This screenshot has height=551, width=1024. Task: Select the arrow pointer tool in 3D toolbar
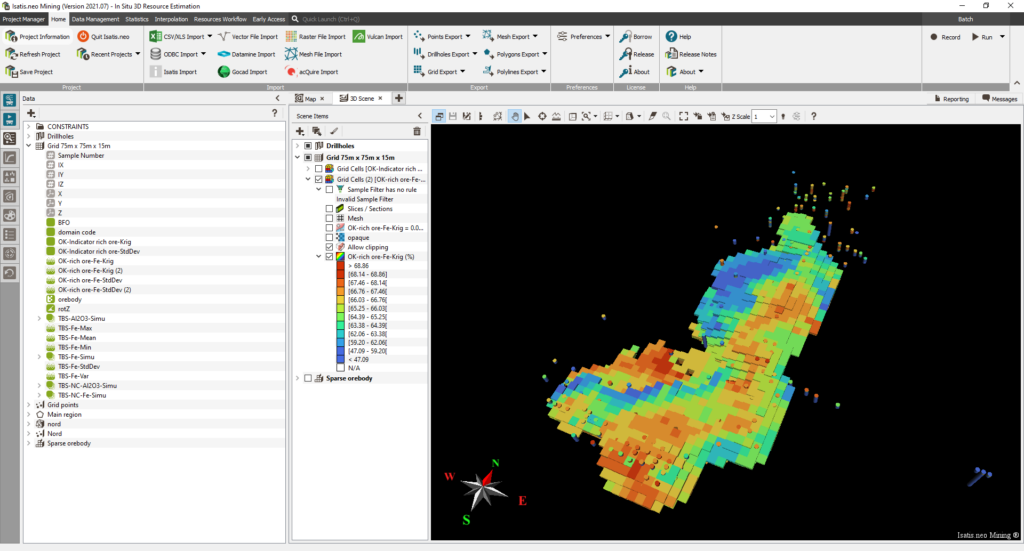click(527, 116)
